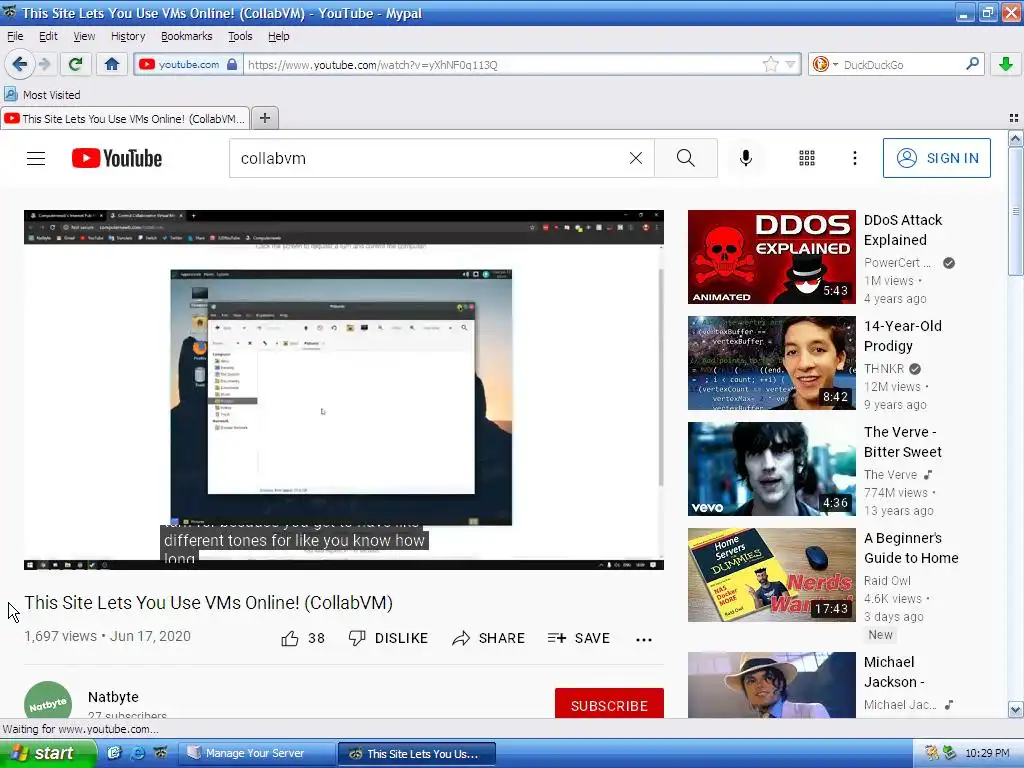
Task: Click the taskbar clock showing 10:29 PM
Action: (x=987, y=753)
